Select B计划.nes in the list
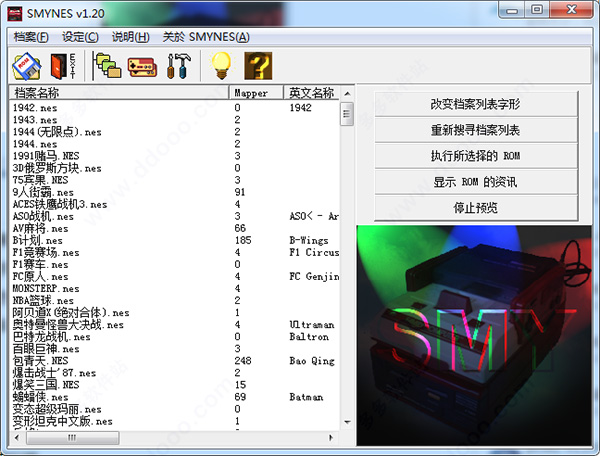Image resolution: width=600 pixels, height=456 pixels. (x=38, y=240)
